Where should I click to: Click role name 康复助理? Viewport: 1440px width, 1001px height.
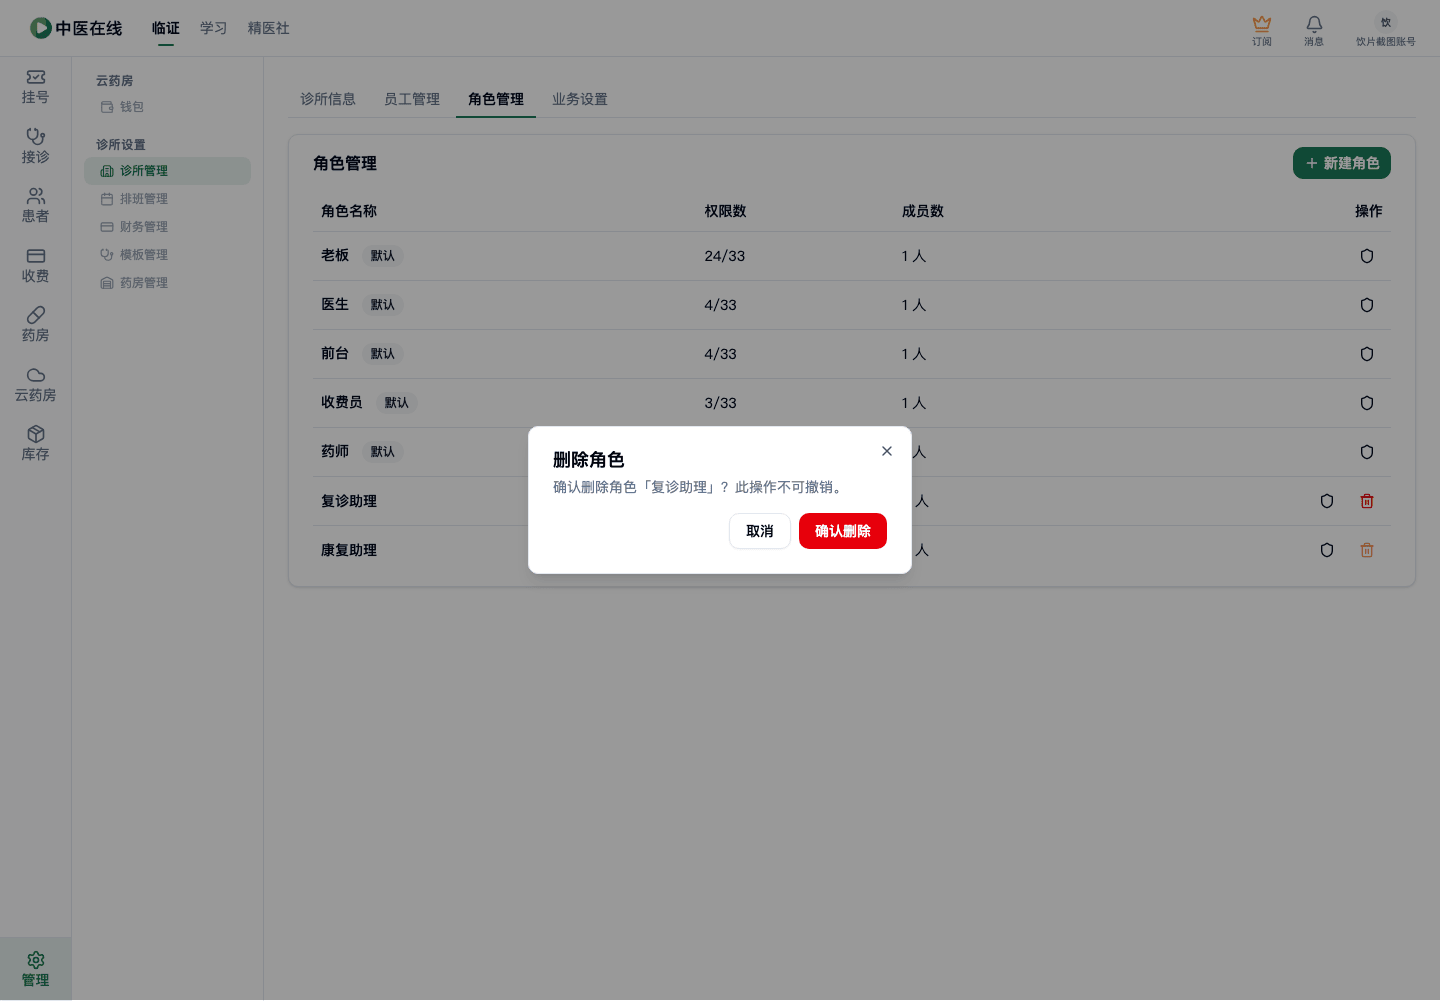[x=349, y=550]
